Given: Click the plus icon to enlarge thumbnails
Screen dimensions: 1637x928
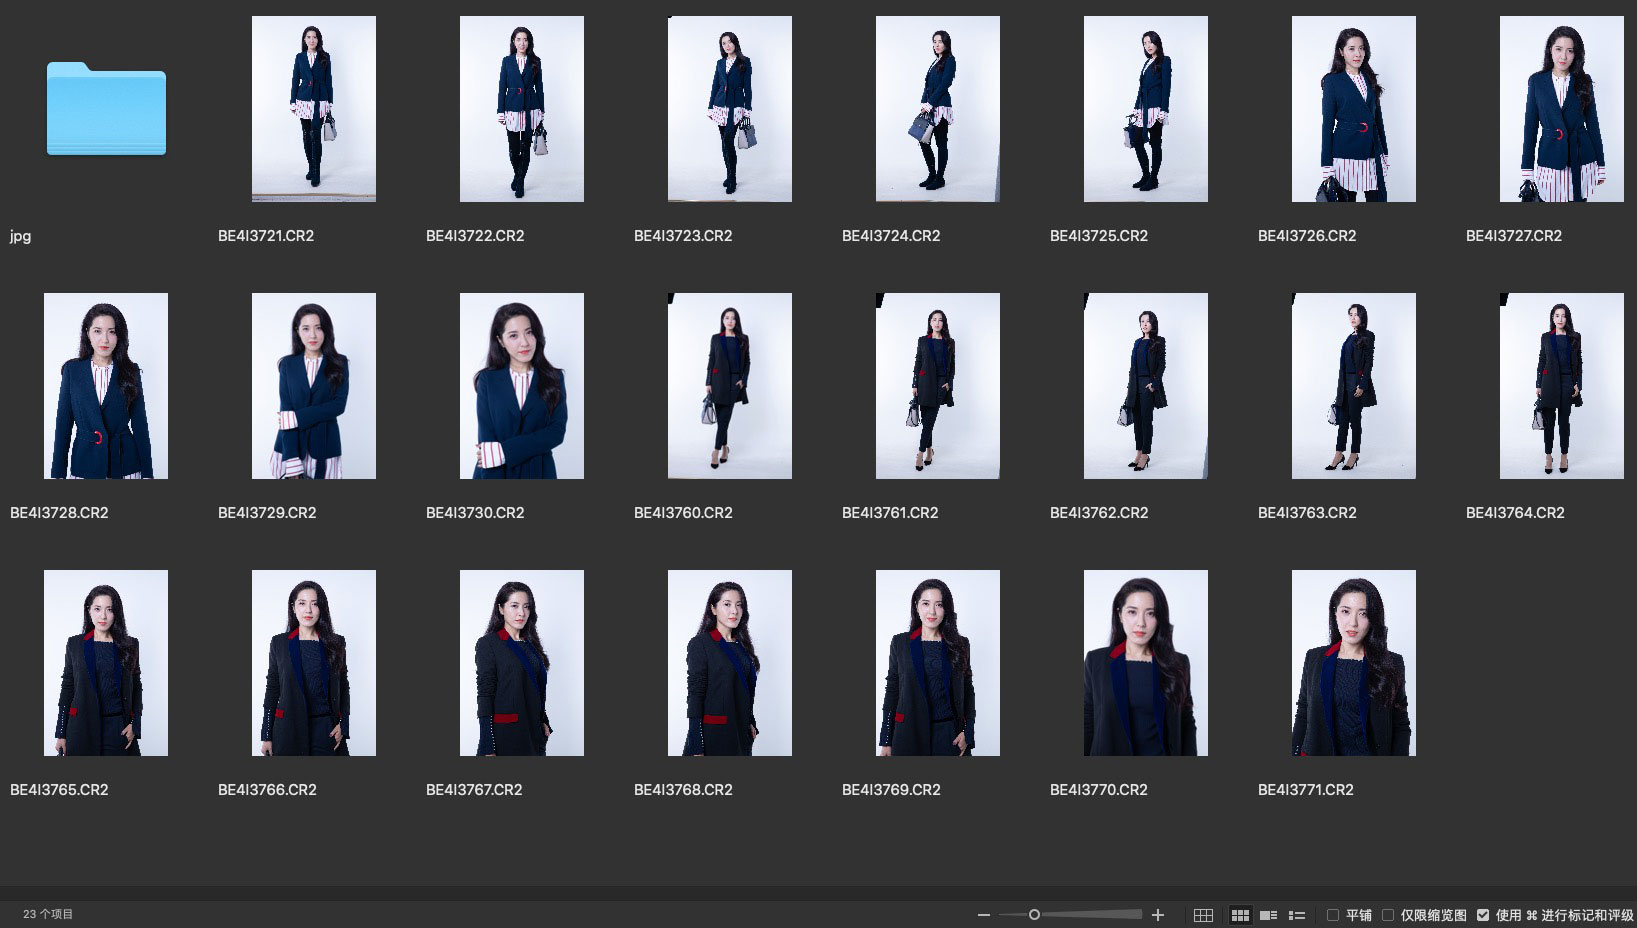Looking at the screenshot, I should [x=1158, y=915].
